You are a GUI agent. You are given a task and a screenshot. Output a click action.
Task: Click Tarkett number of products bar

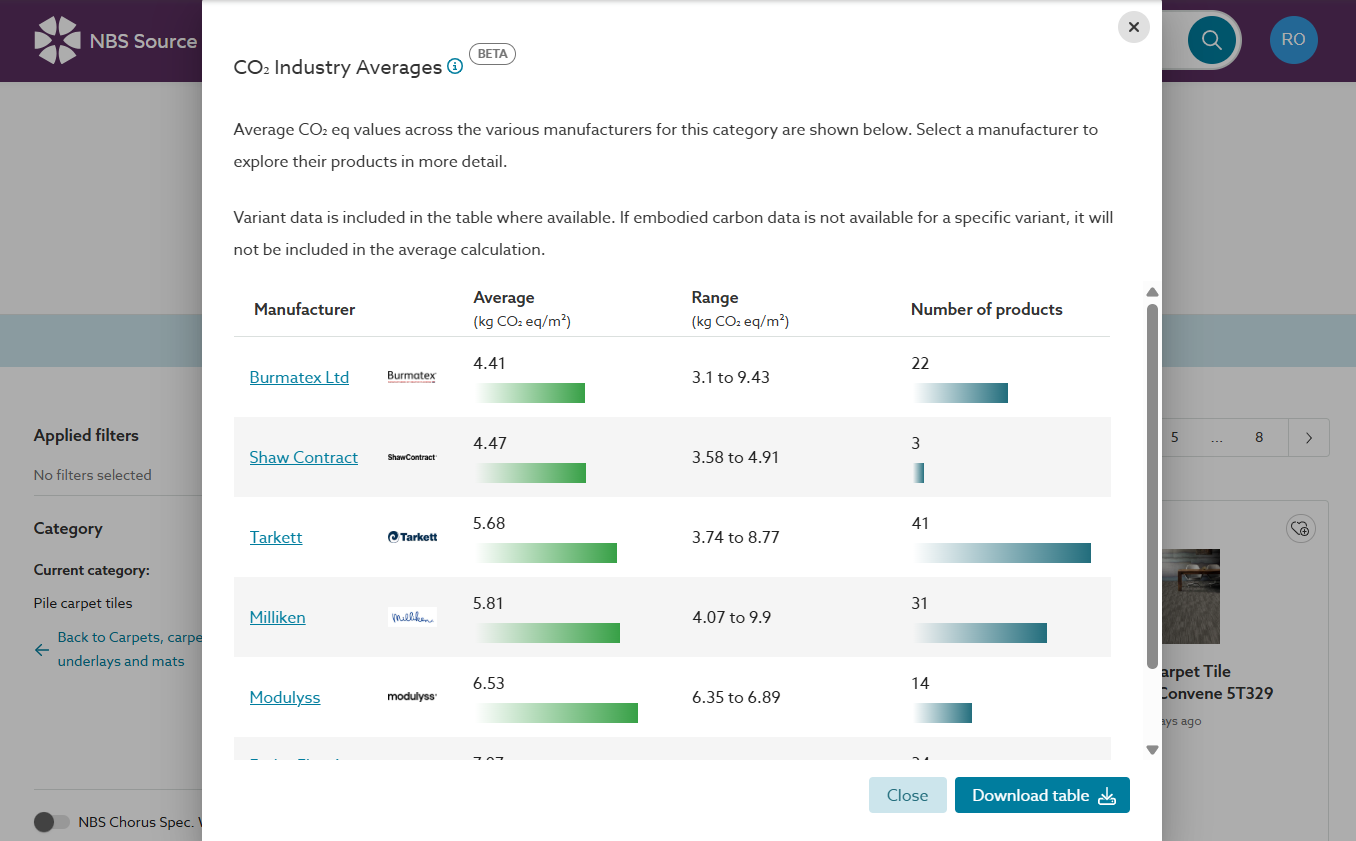click(1001, 553)
